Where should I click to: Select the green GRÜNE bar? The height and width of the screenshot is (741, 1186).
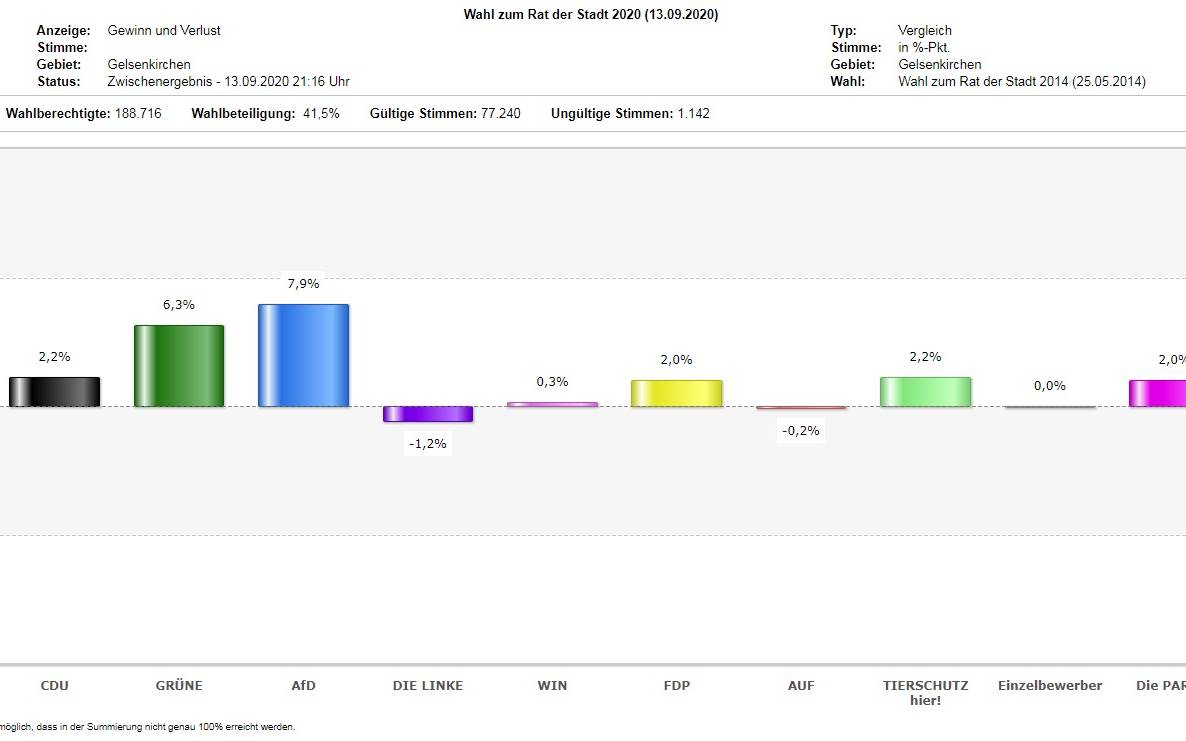(x=179, y=365)
